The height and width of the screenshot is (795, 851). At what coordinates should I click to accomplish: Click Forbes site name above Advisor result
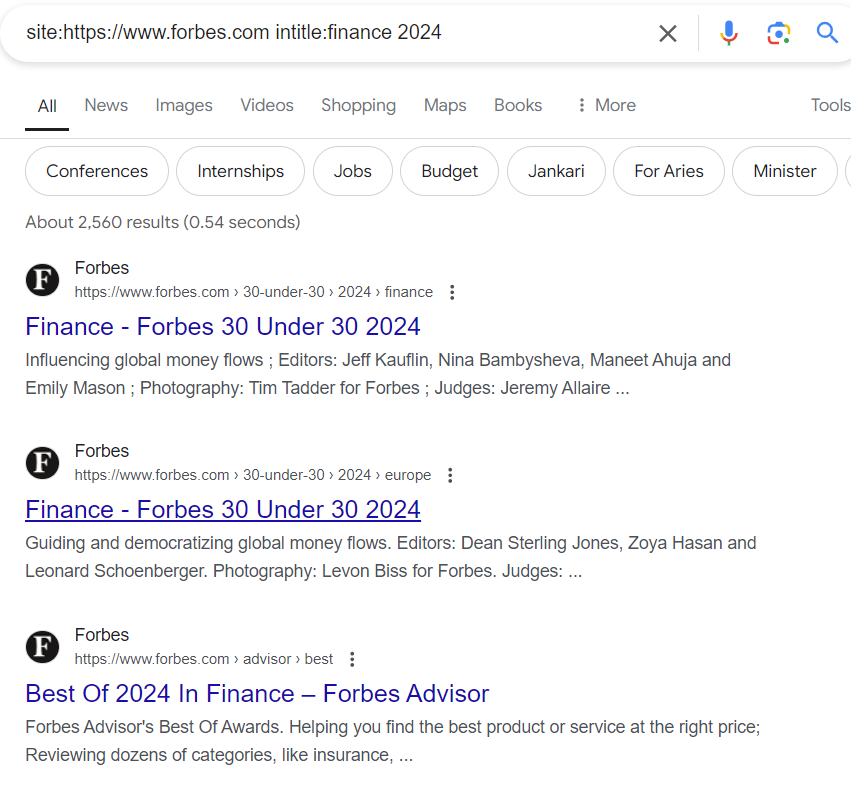coord(102,635)
